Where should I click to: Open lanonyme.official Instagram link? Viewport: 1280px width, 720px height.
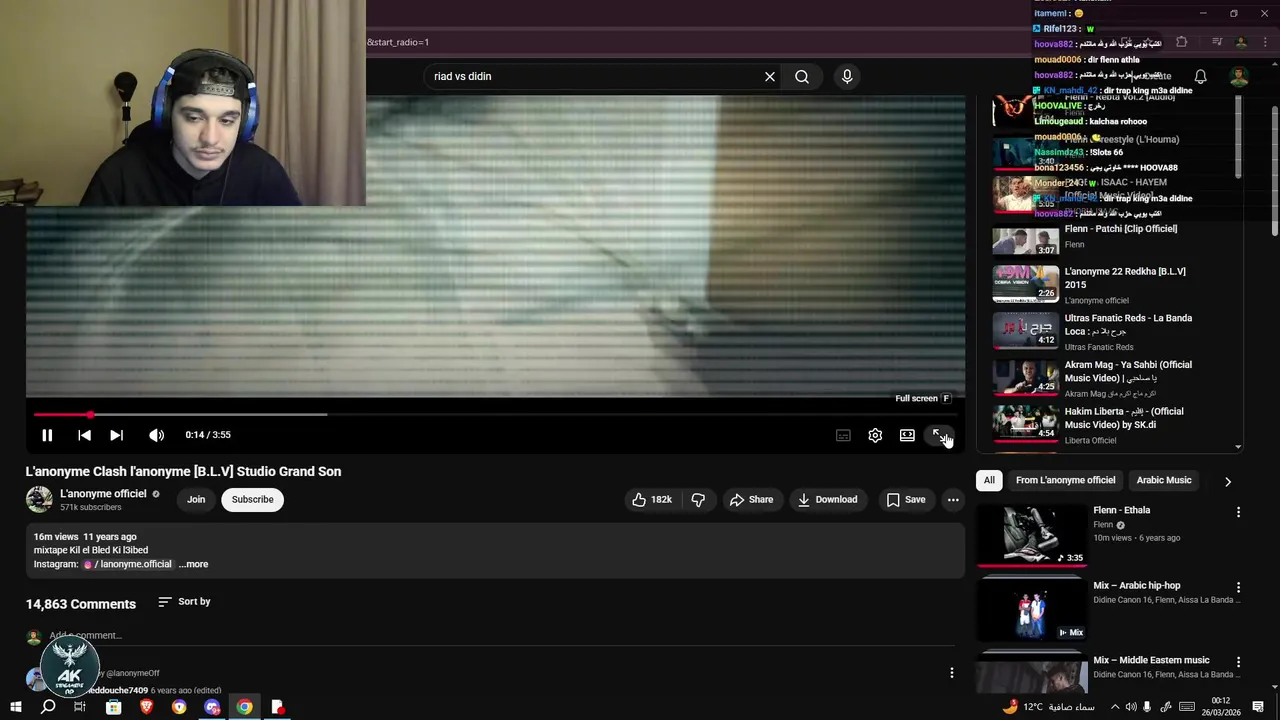128,564
